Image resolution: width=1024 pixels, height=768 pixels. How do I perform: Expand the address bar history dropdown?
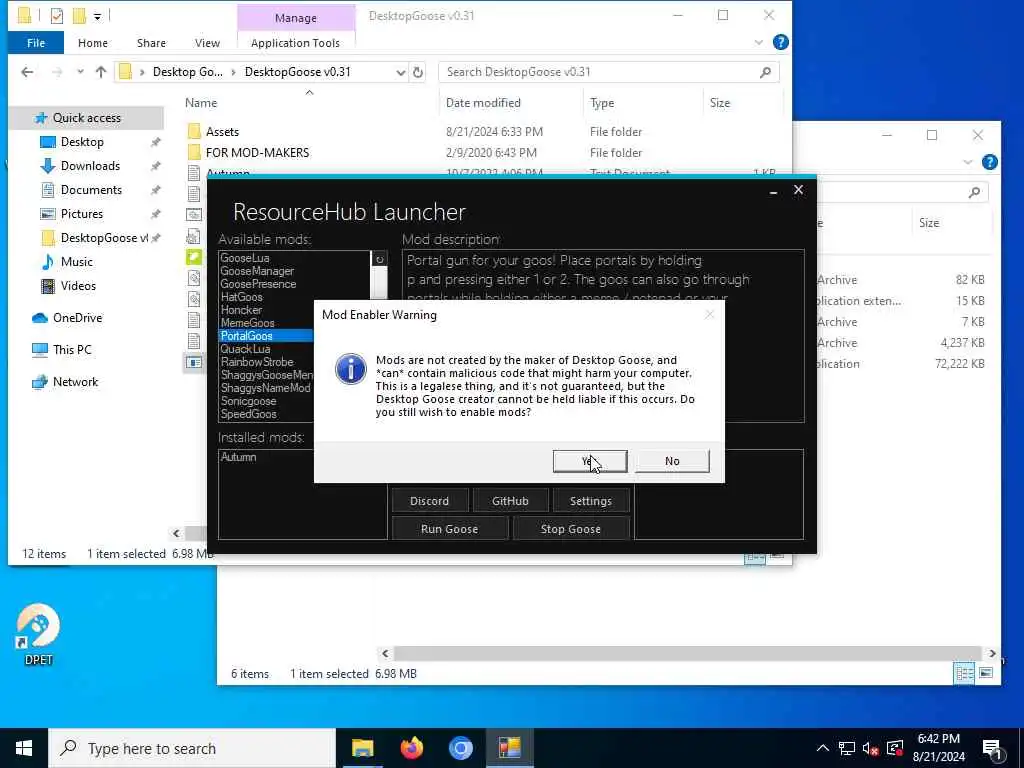pos(401,72)
